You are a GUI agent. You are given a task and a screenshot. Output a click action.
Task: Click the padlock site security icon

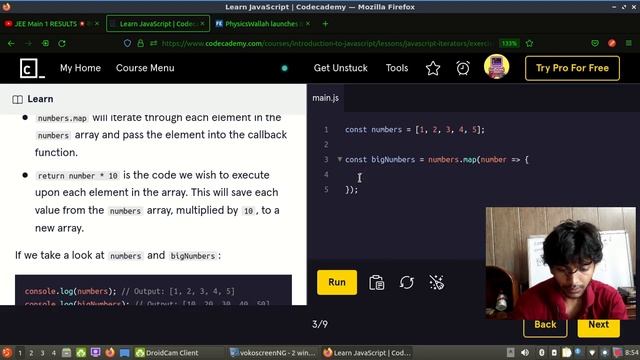[x=140, y=43]
